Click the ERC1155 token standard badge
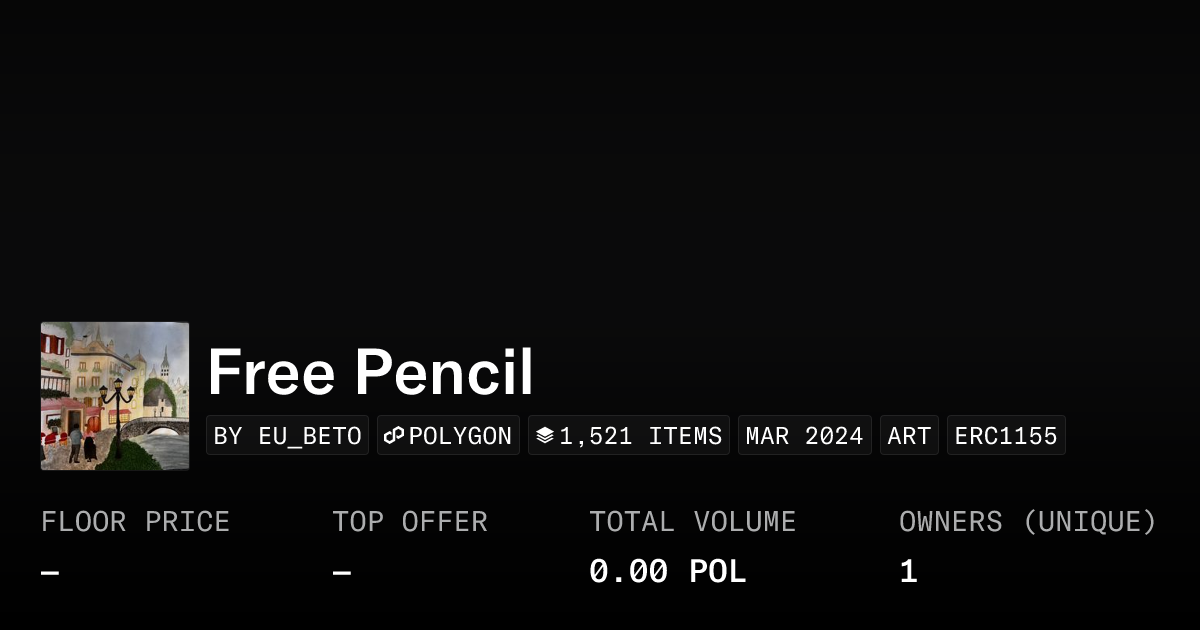This screenshot has height=630, width=1200. pos(1006,435)
